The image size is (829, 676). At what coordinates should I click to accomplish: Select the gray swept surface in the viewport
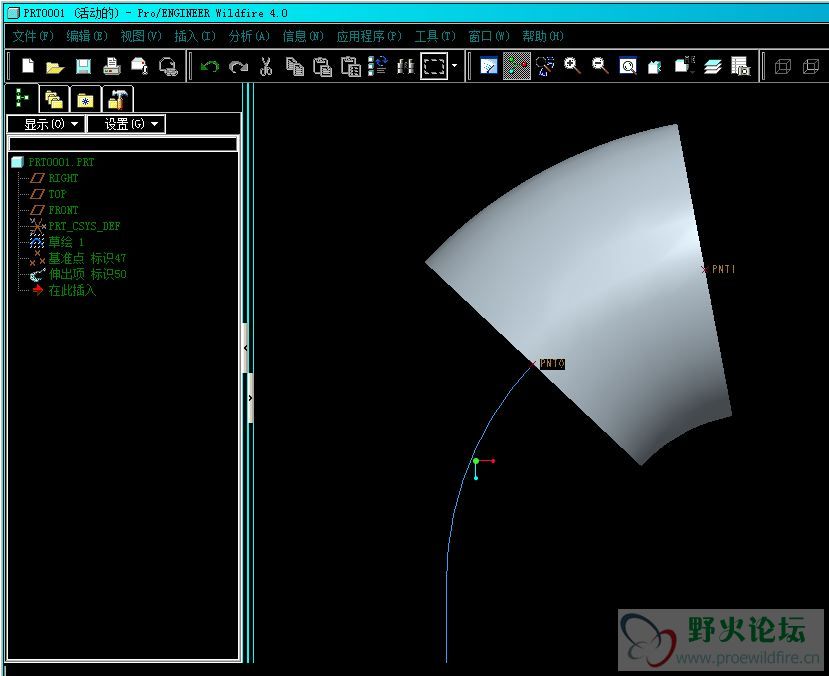click(597, 285)
